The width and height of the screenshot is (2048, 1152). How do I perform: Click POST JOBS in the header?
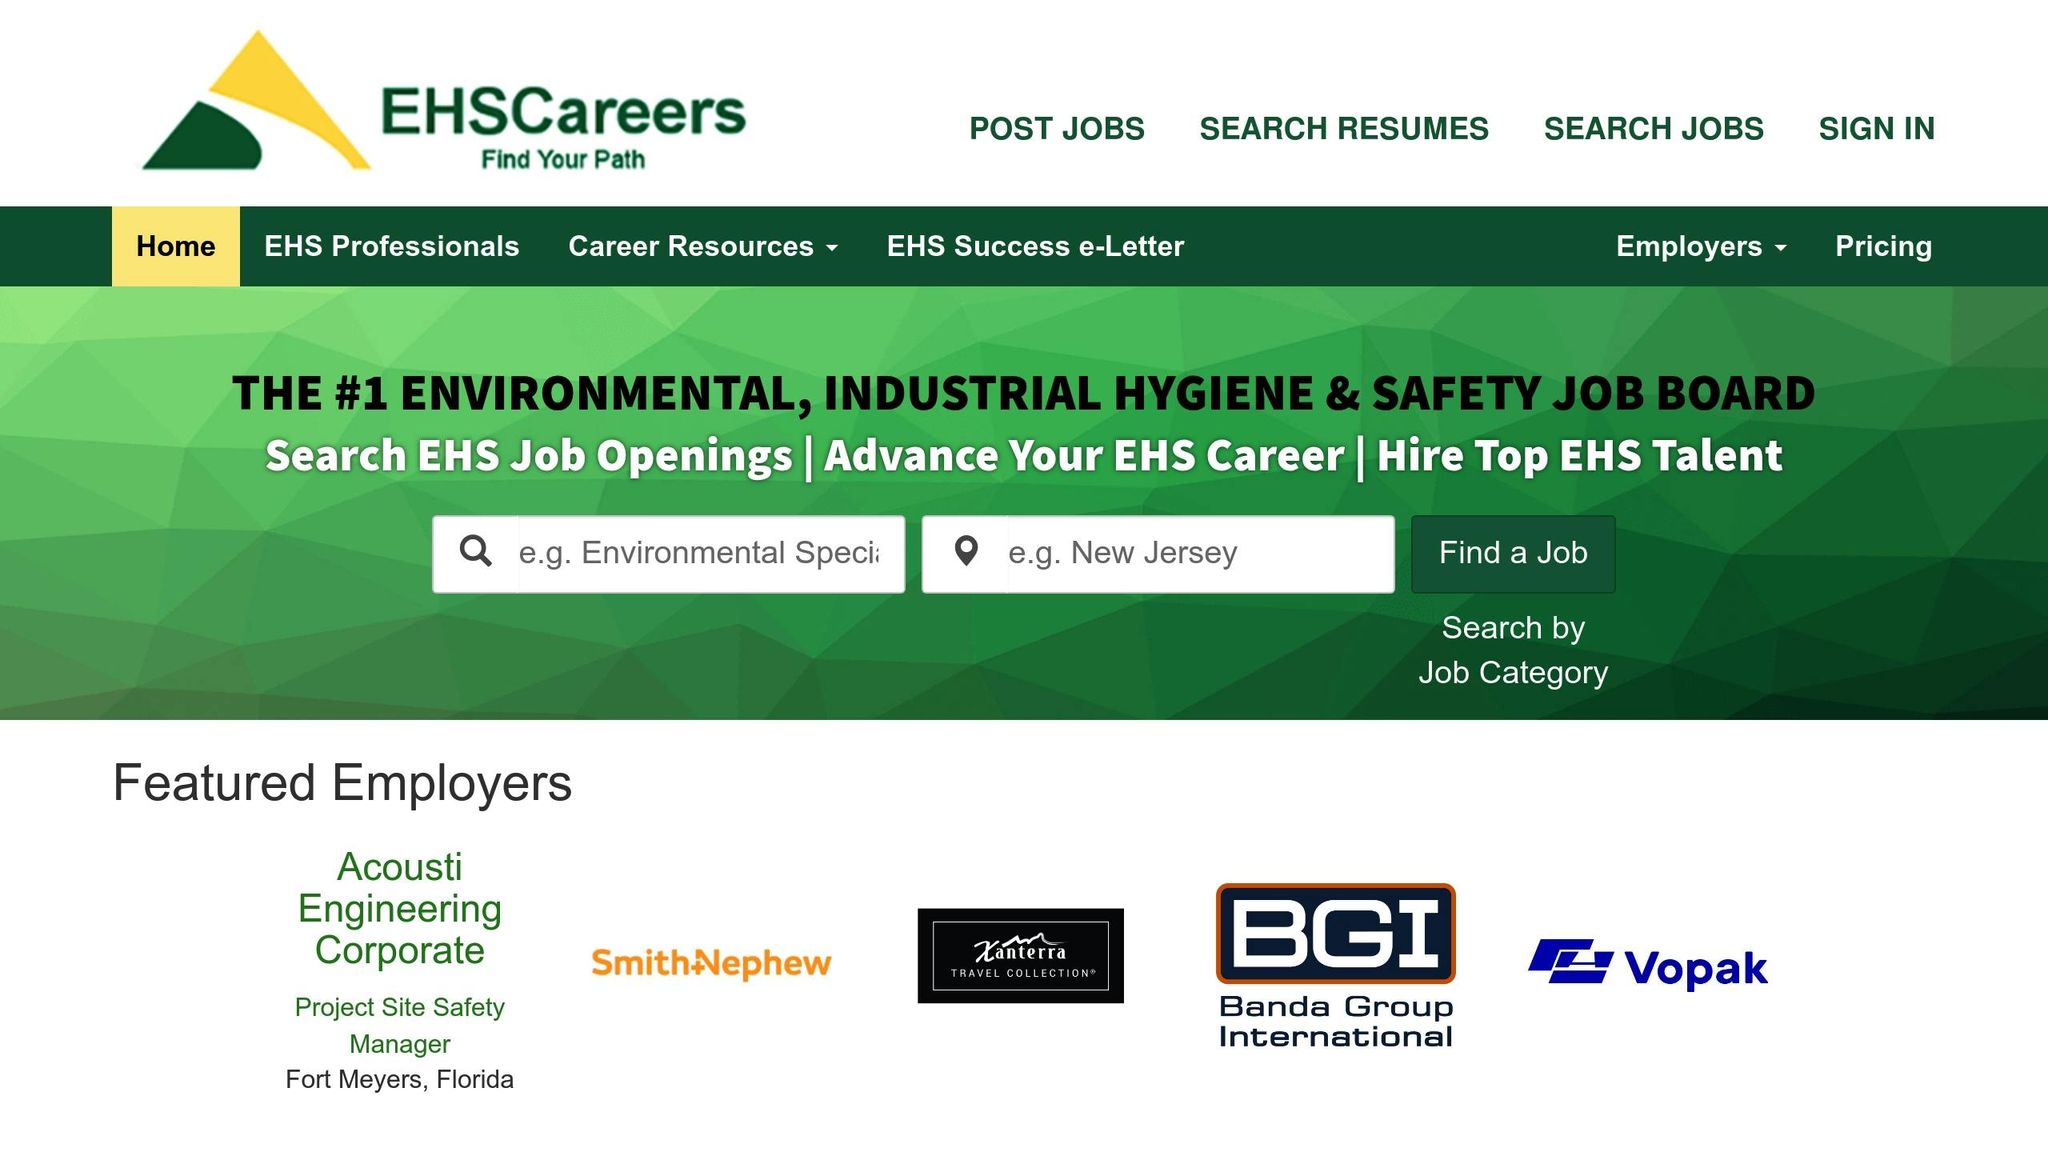point(1056,128)
